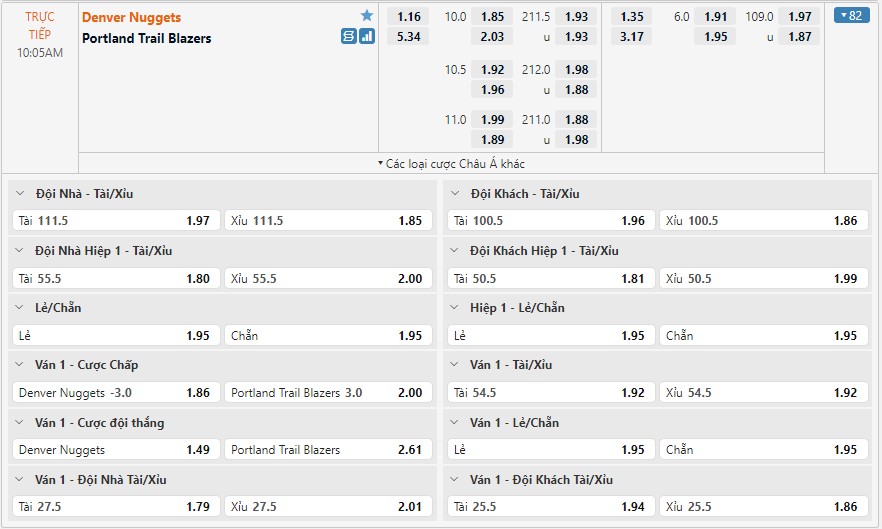Screen dimensions: 882x529
Task: Open the live stream S icon
Action: [x=348, y=36]
